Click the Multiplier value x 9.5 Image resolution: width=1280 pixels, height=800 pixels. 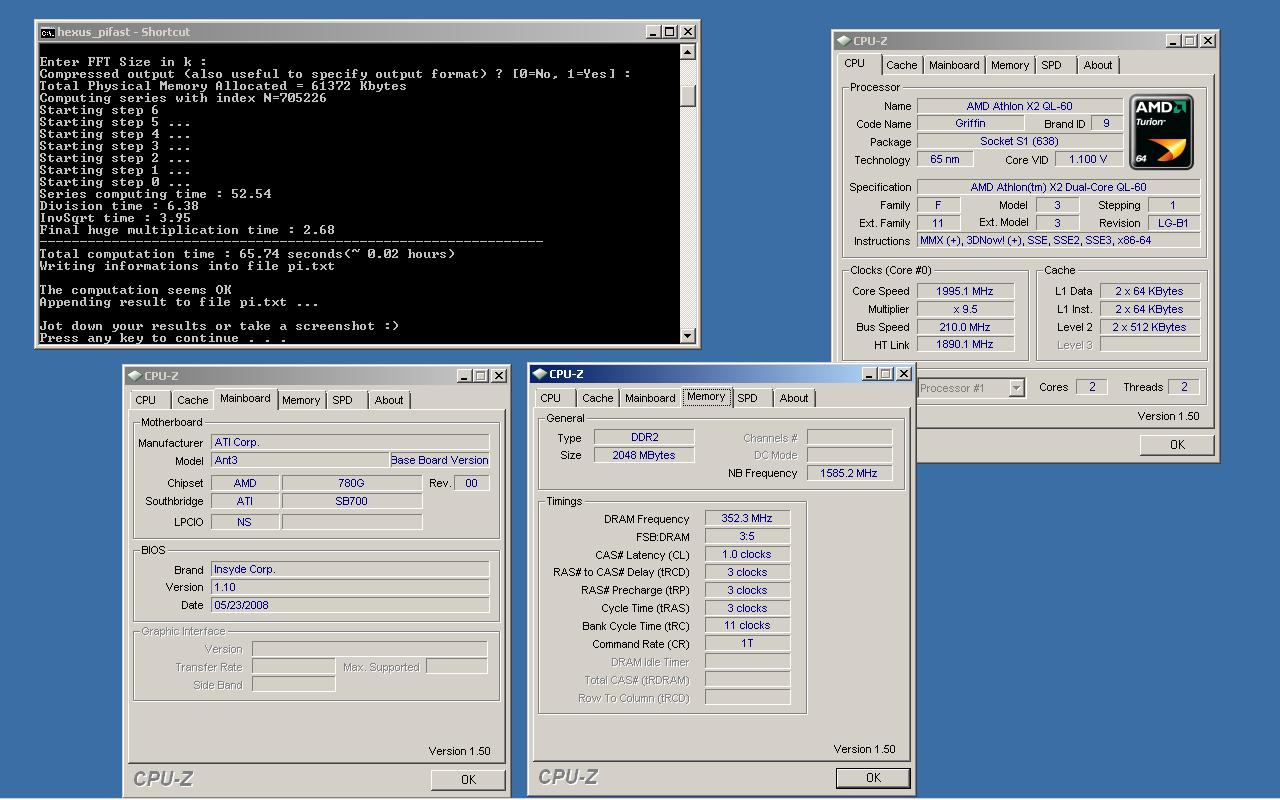(x=965, y=309)
